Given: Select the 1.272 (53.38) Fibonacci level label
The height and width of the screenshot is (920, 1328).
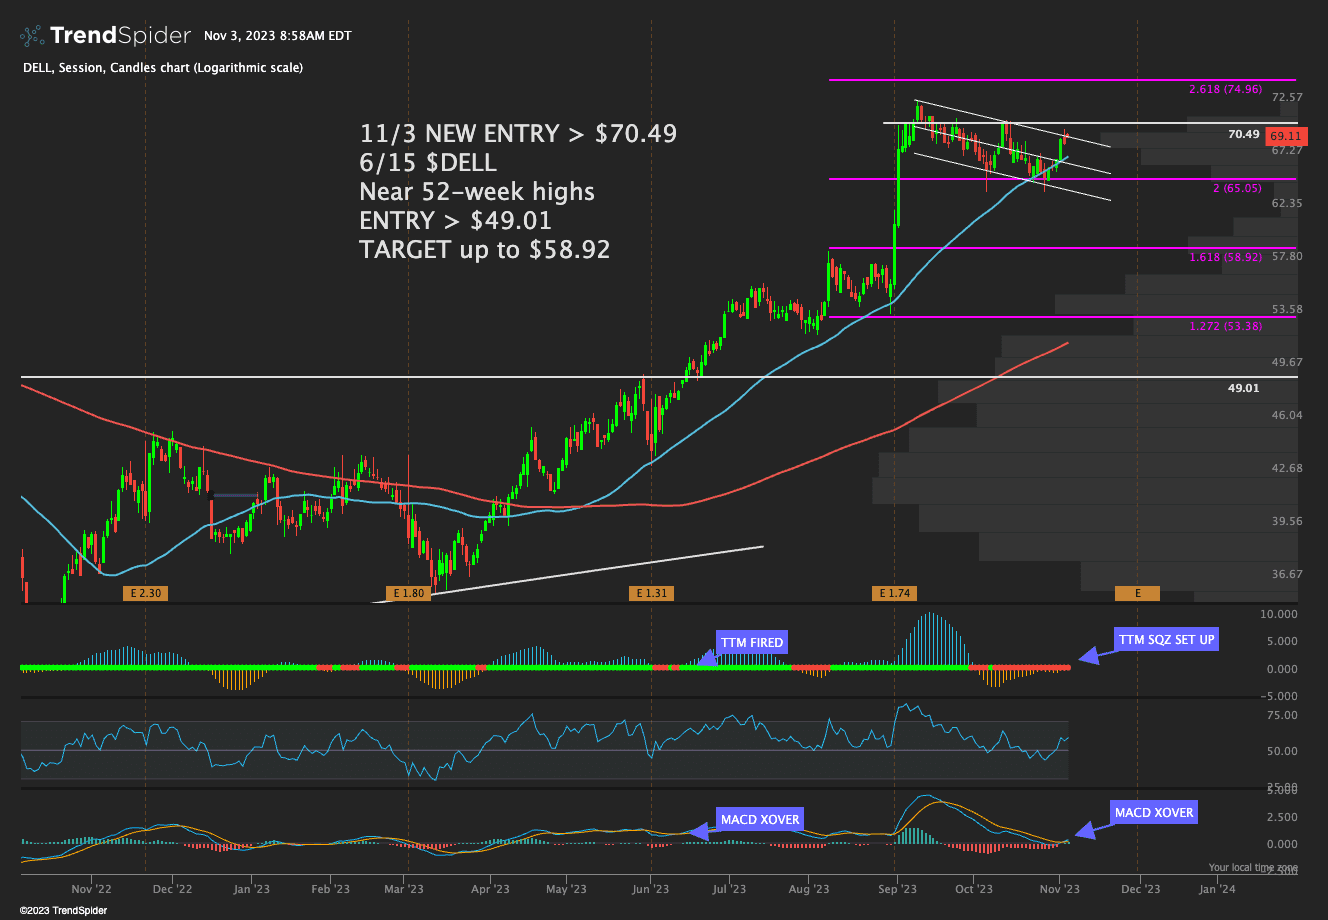Looking at the screenshot, I should pos(1239,326).
